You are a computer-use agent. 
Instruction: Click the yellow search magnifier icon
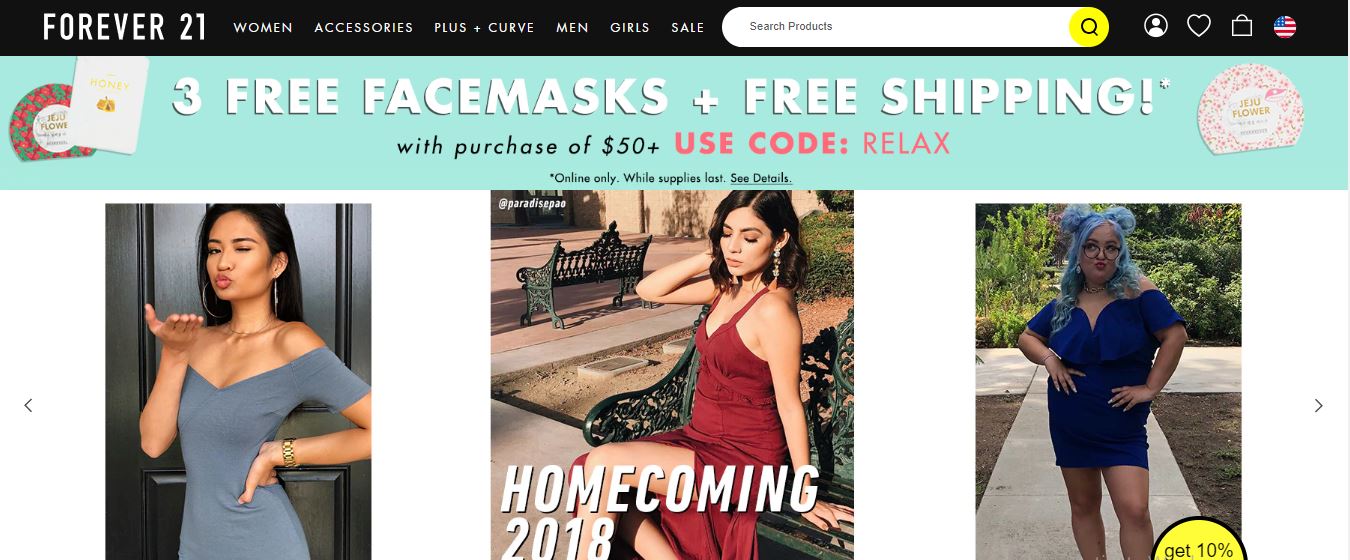pyautogui.click(x=1089, y=27)
